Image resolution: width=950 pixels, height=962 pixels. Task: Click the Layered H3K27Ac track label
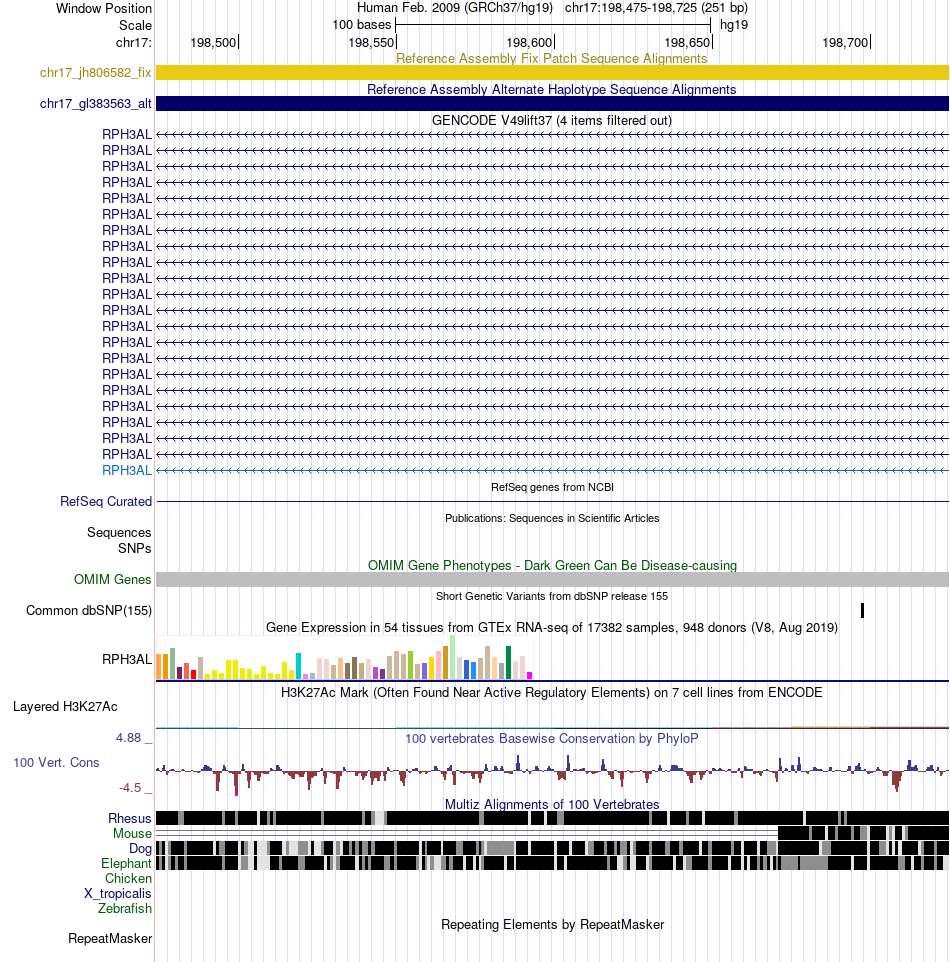(65, 707)
